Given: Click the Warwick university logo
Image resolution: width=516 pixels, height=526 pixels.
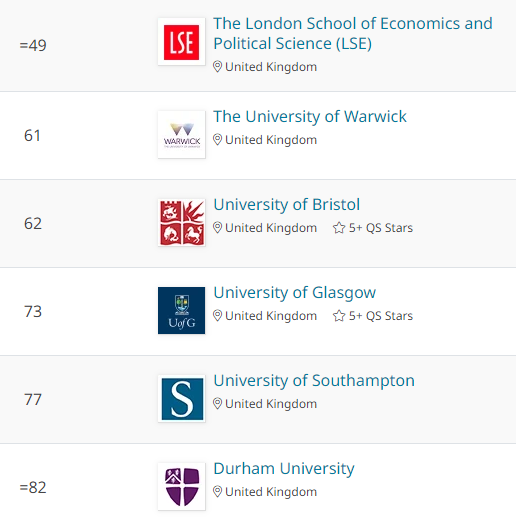Looking at the screenshot, I should tap(182, 135).
